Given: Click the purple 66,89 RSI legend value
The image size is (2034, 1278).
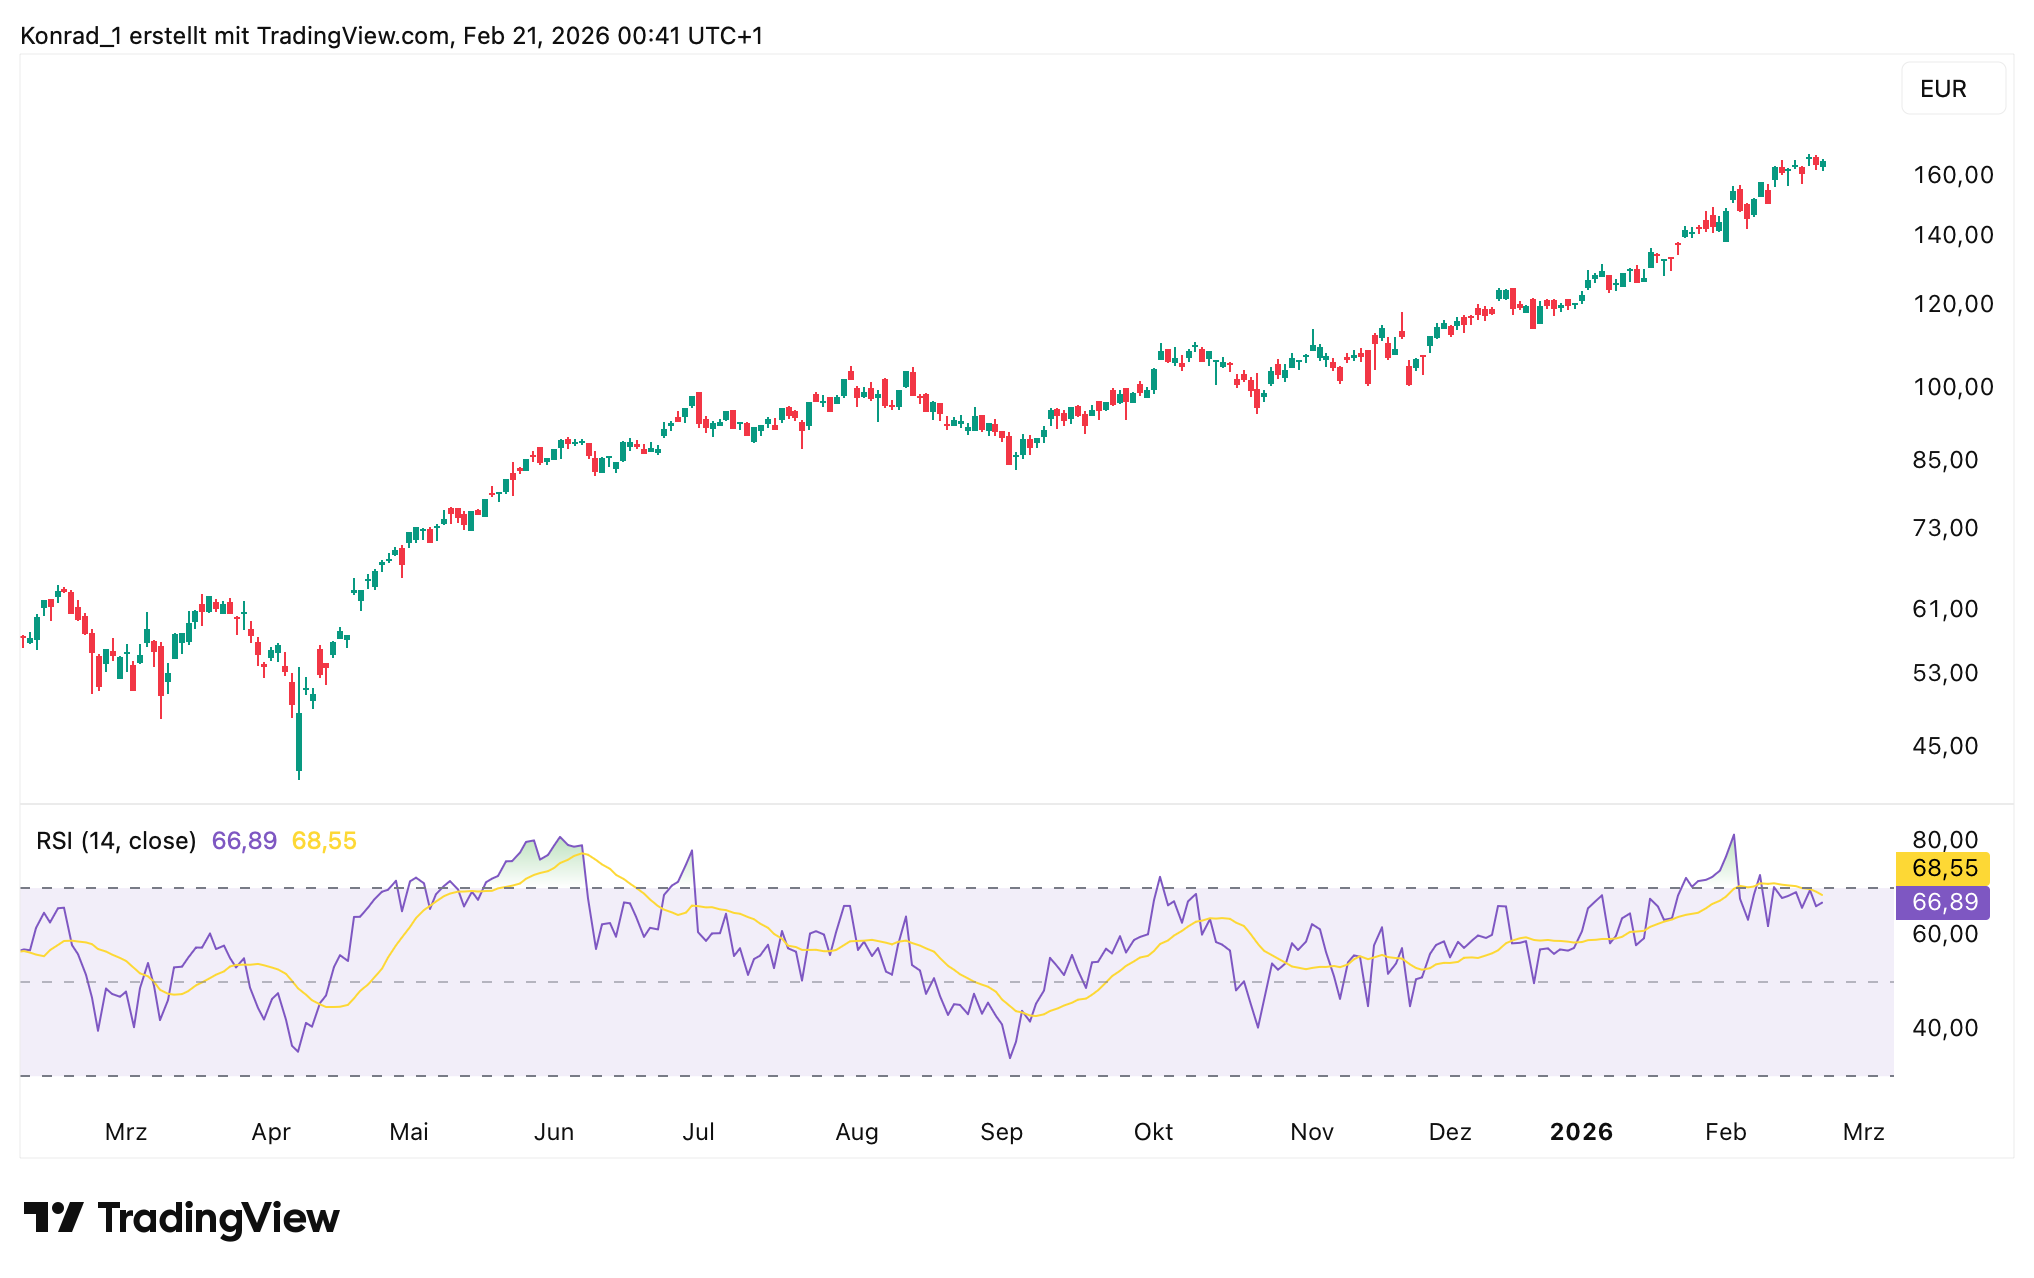Looking at the screenshot, I should (244, 841).
